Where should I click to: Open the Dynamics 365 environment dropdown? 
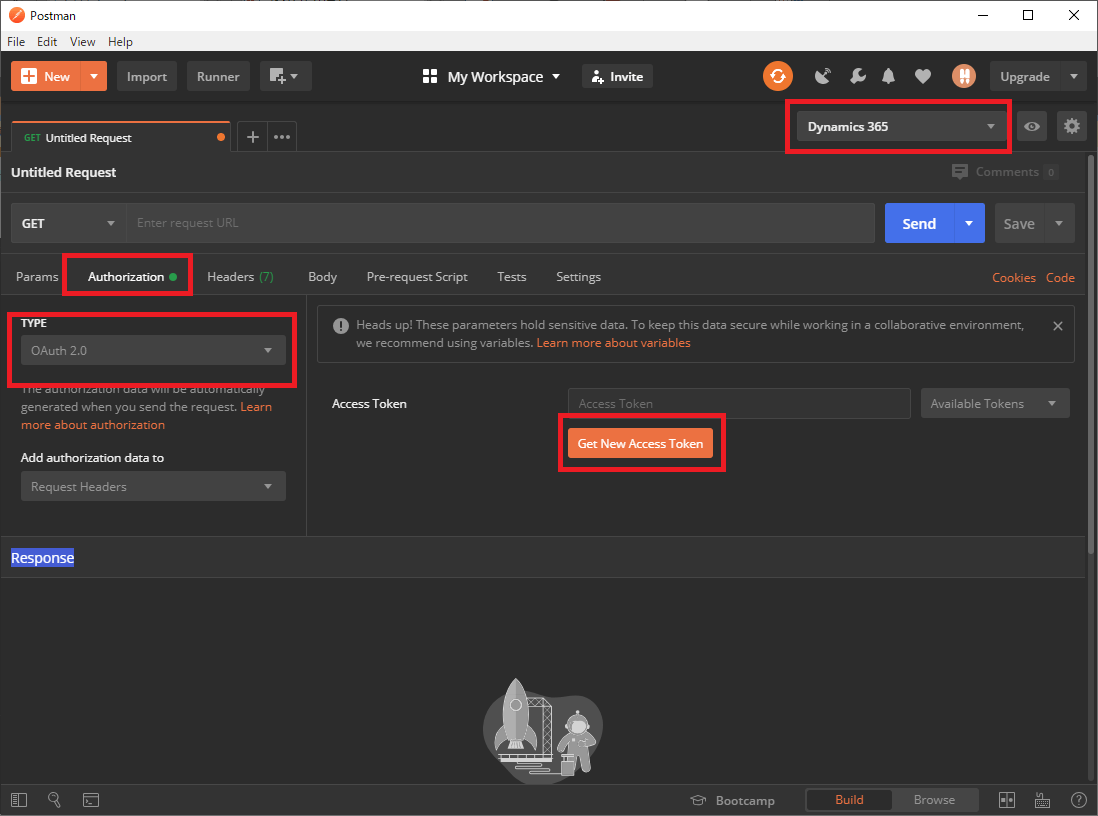coord(901,127)
